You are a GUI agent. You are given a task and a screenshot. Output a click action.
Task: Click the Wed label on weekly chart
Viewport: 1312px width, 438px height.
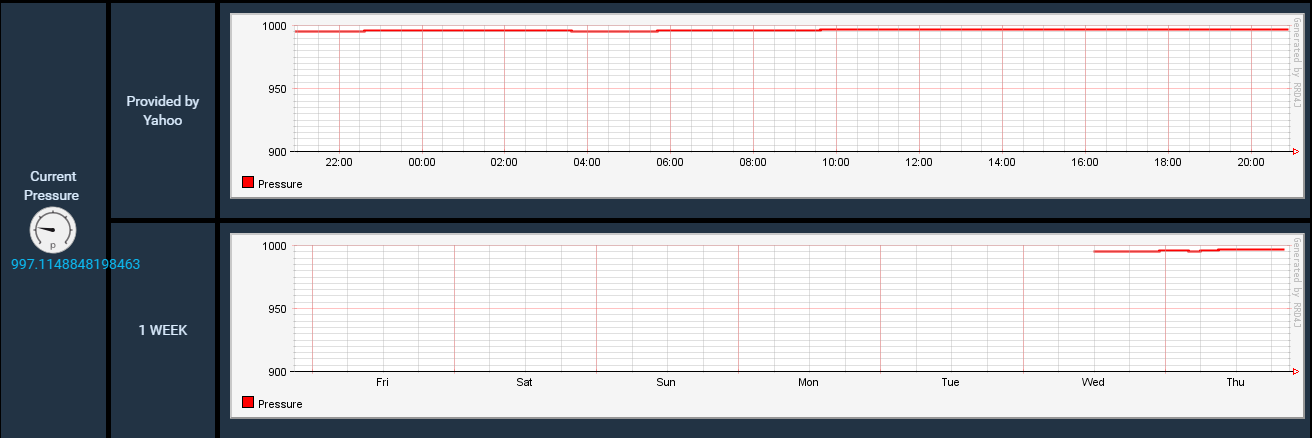[1092, 382]
